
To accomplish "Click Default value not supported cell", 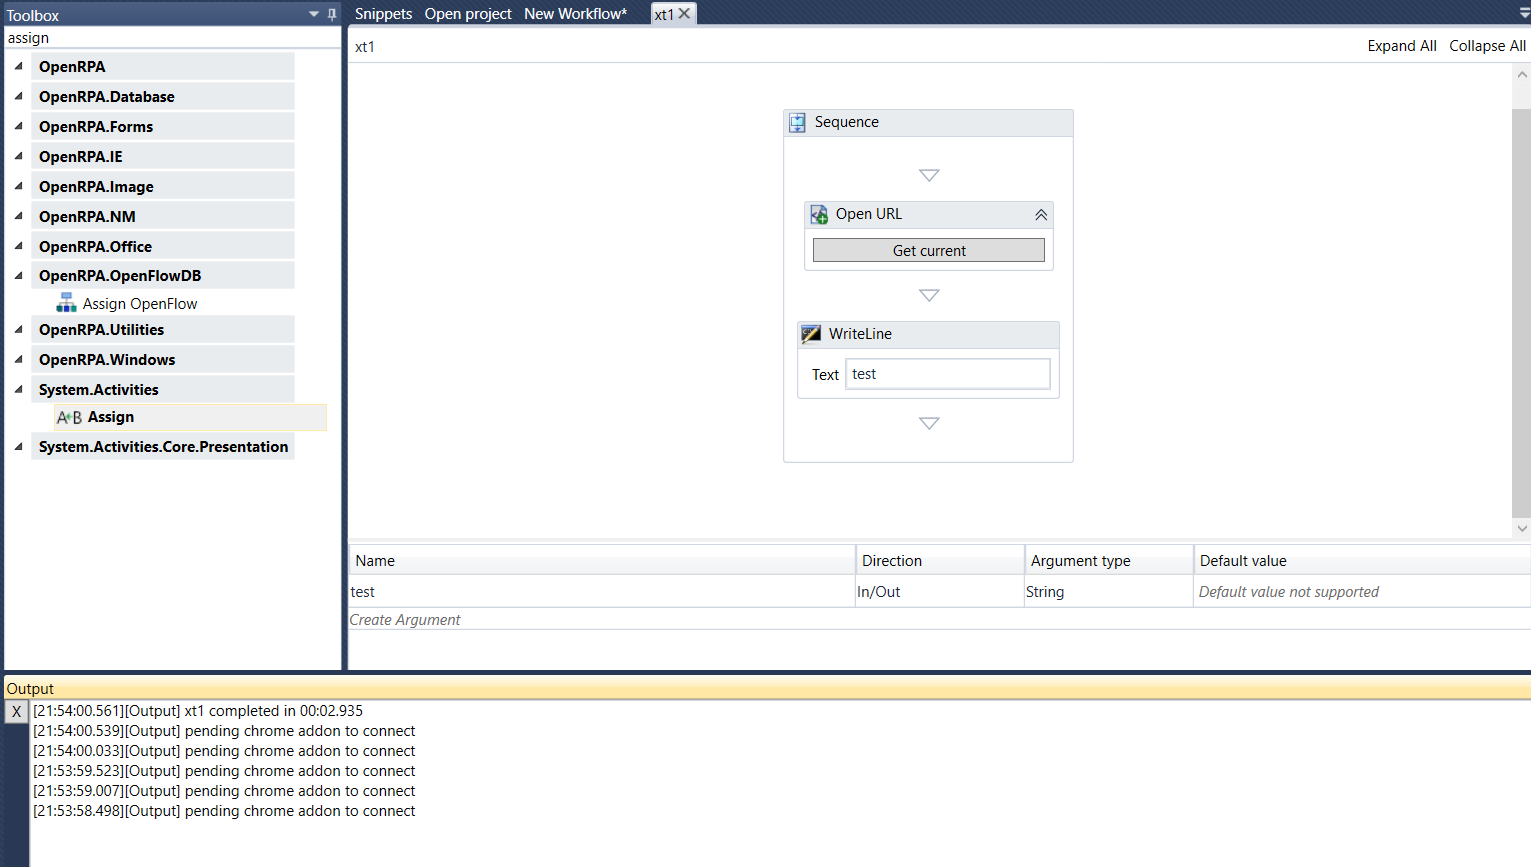I will tap(1362, 592).
